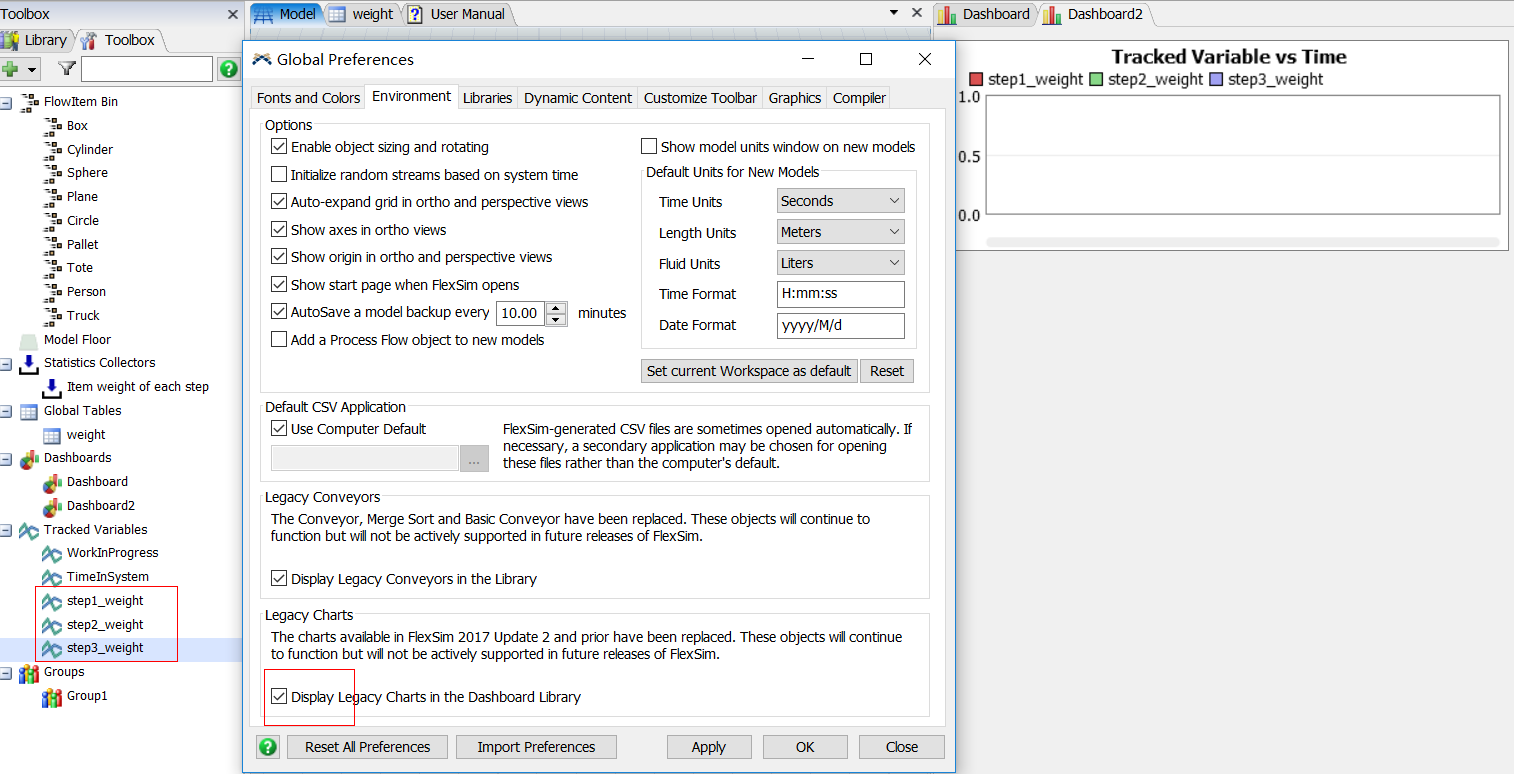Open the weight global table icon
Viewport: 1514px width, 774px height.
52,435
